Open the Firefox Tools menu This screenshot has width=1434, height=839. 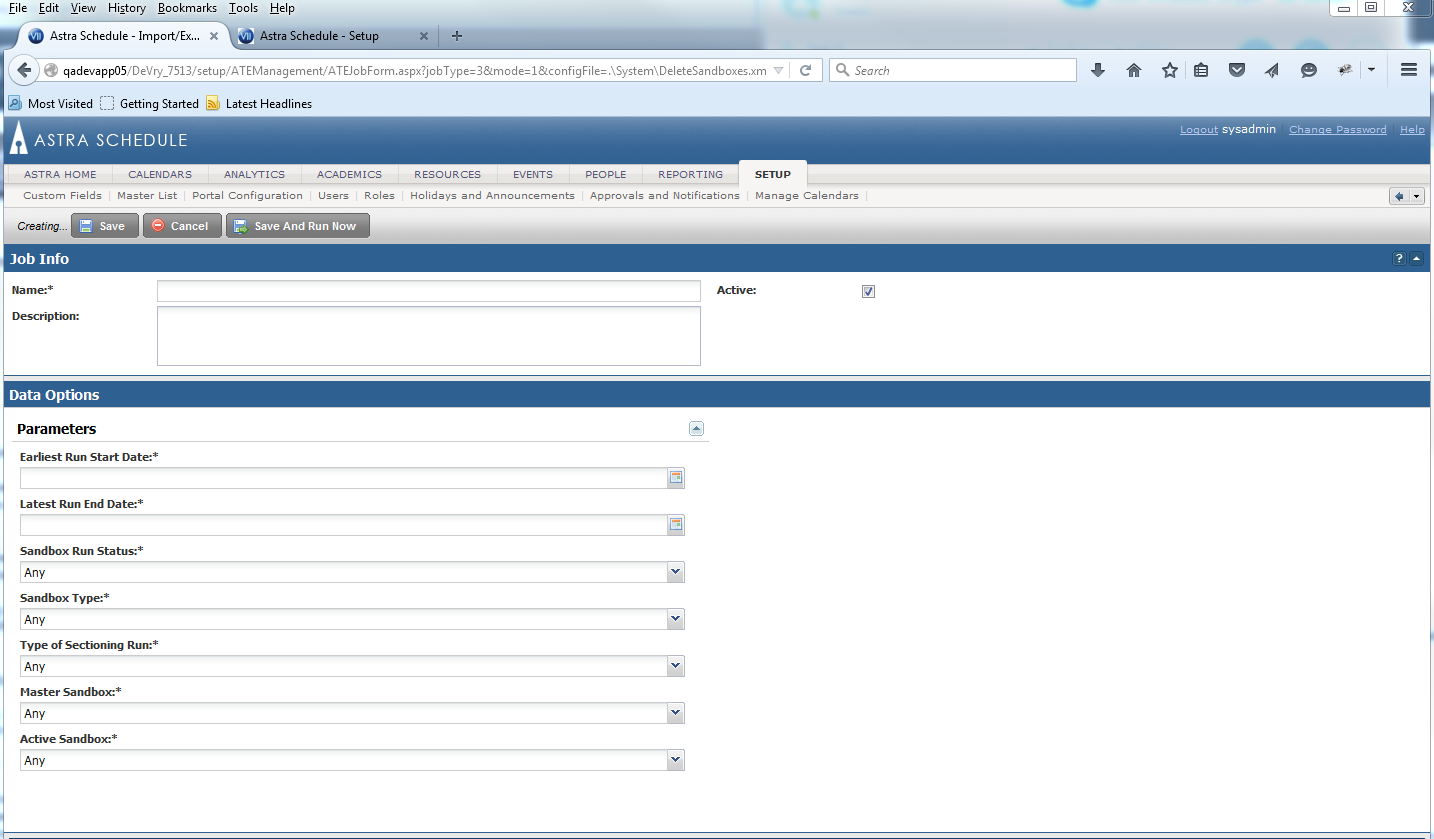pos(243,8)
